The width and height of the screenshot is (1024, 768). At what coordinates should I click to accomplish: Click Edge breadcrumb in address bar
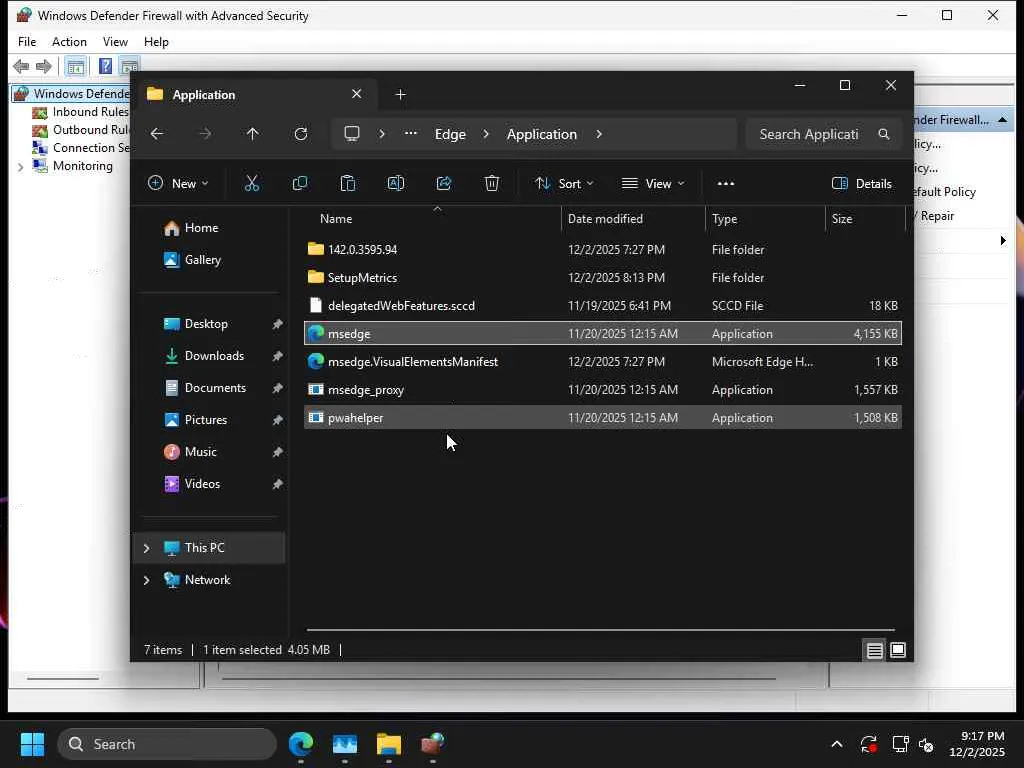[x=450, y=134]
